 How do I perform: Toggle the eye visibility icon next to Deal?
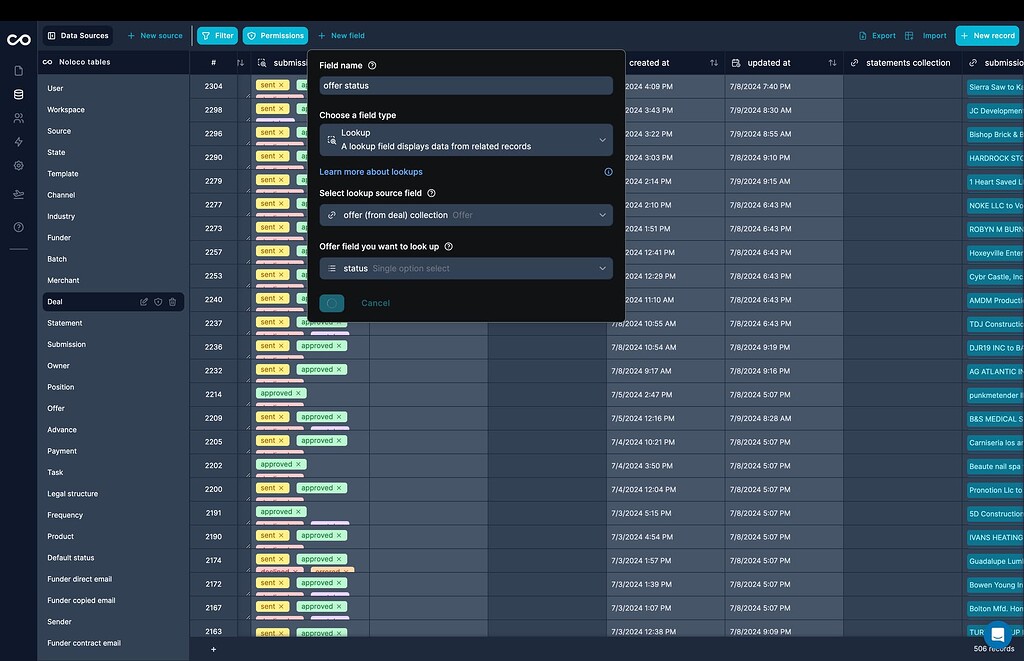coord(158,301)
